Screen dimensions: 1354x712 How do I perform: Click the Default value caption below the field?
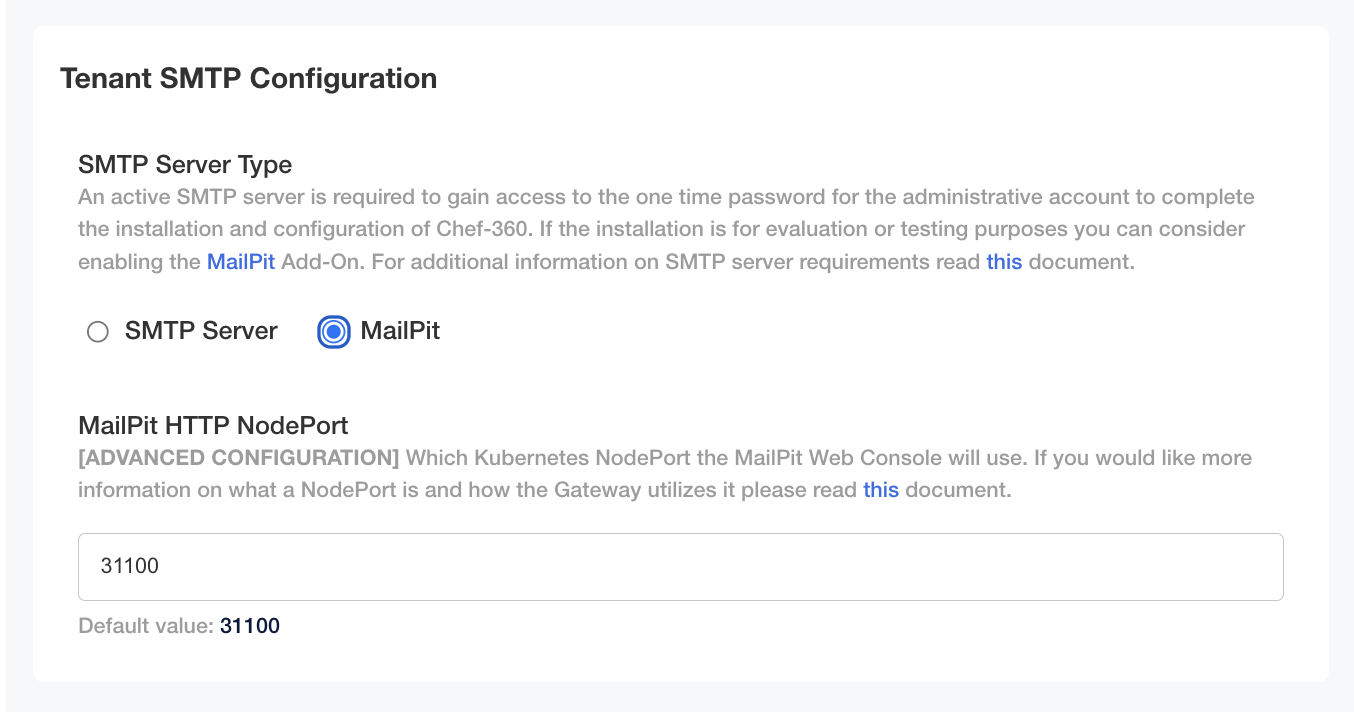pos(143,626)
